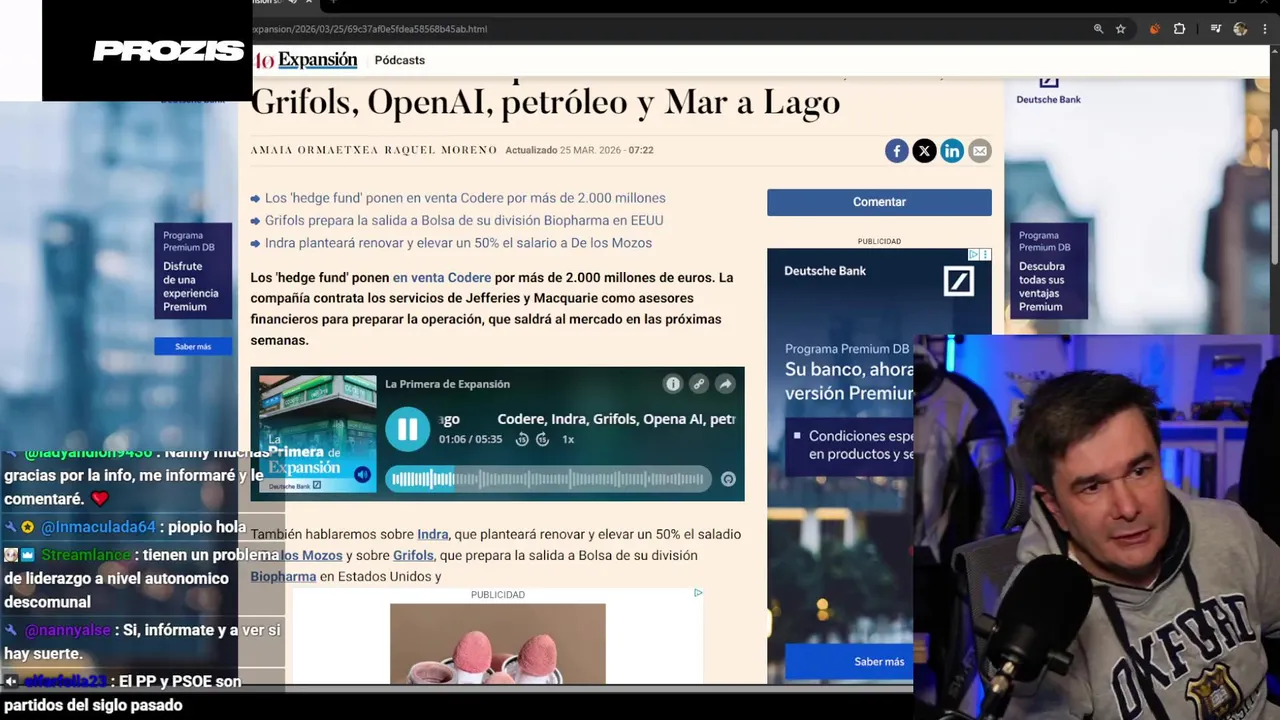Open the 'los Mozos' hyperlink
The height and width of the screenshot is (720, 1280).
pos(311,556)
